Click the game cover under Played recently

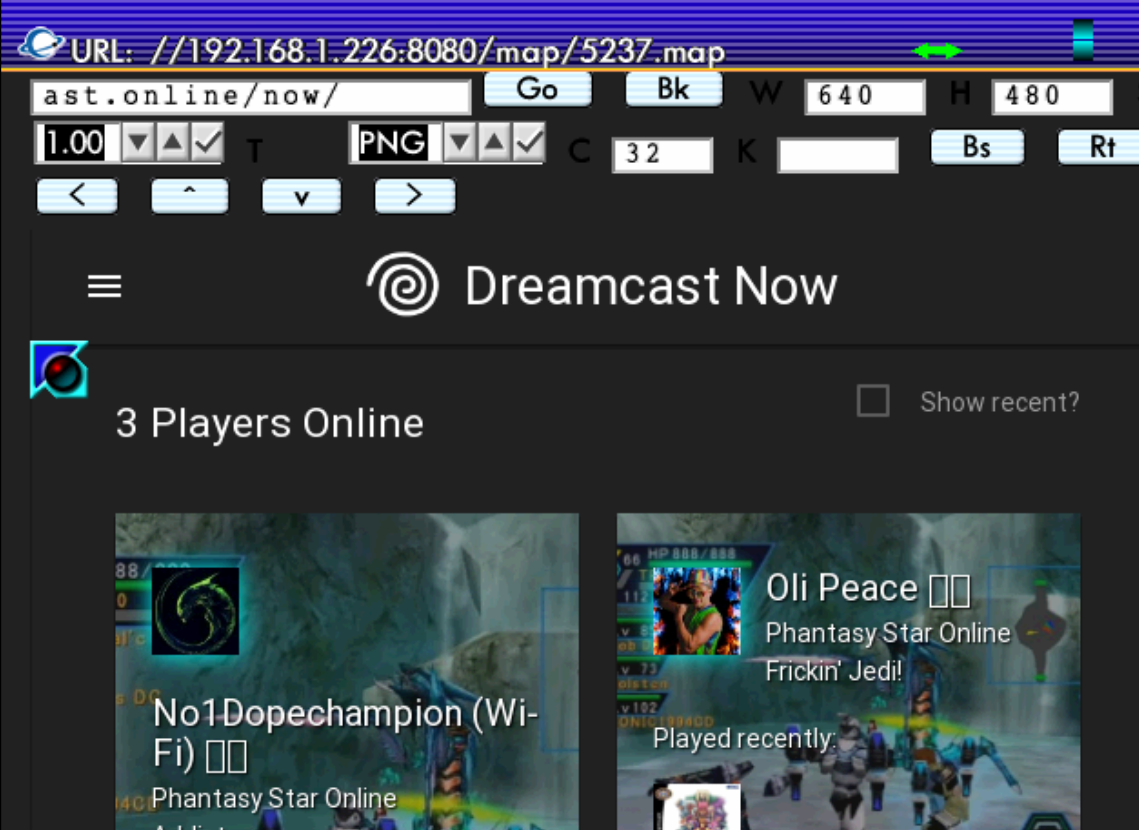(x=697, y=807)
